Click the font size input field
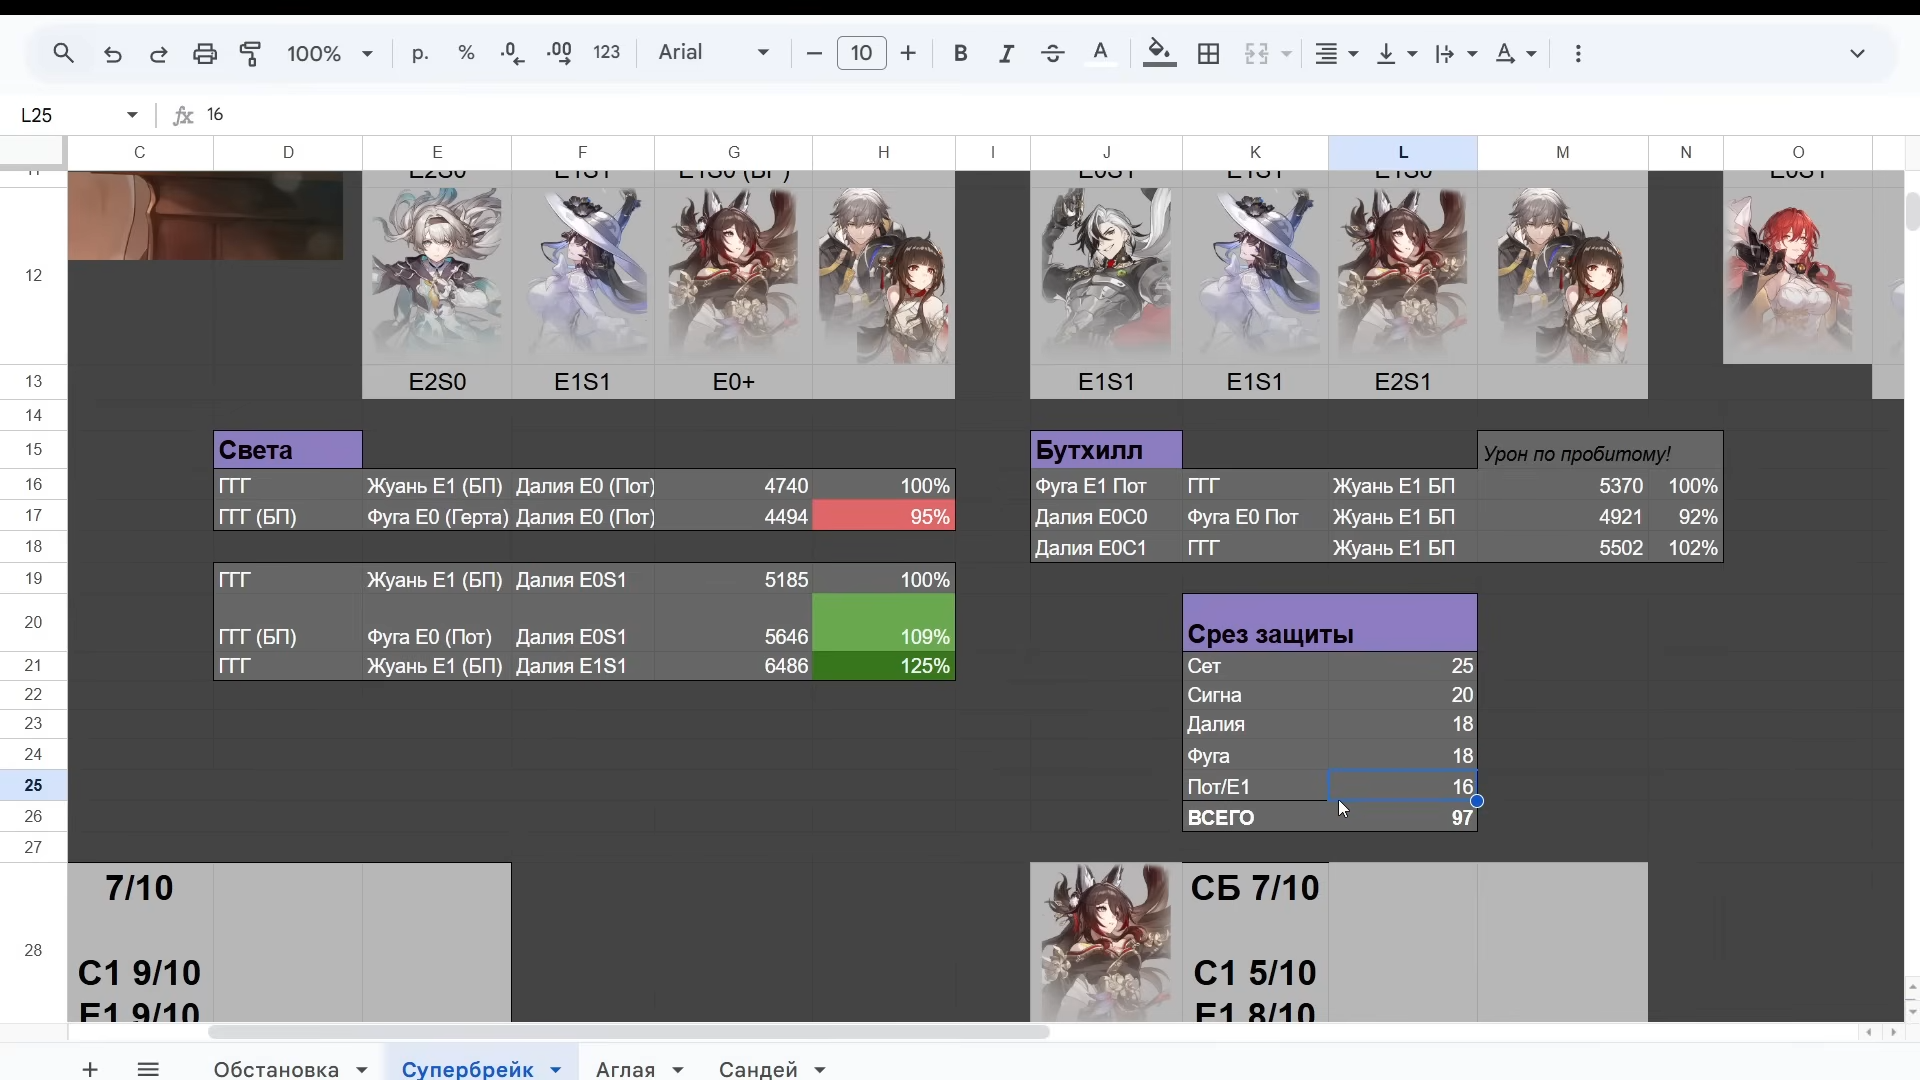 tap(861, 53)
